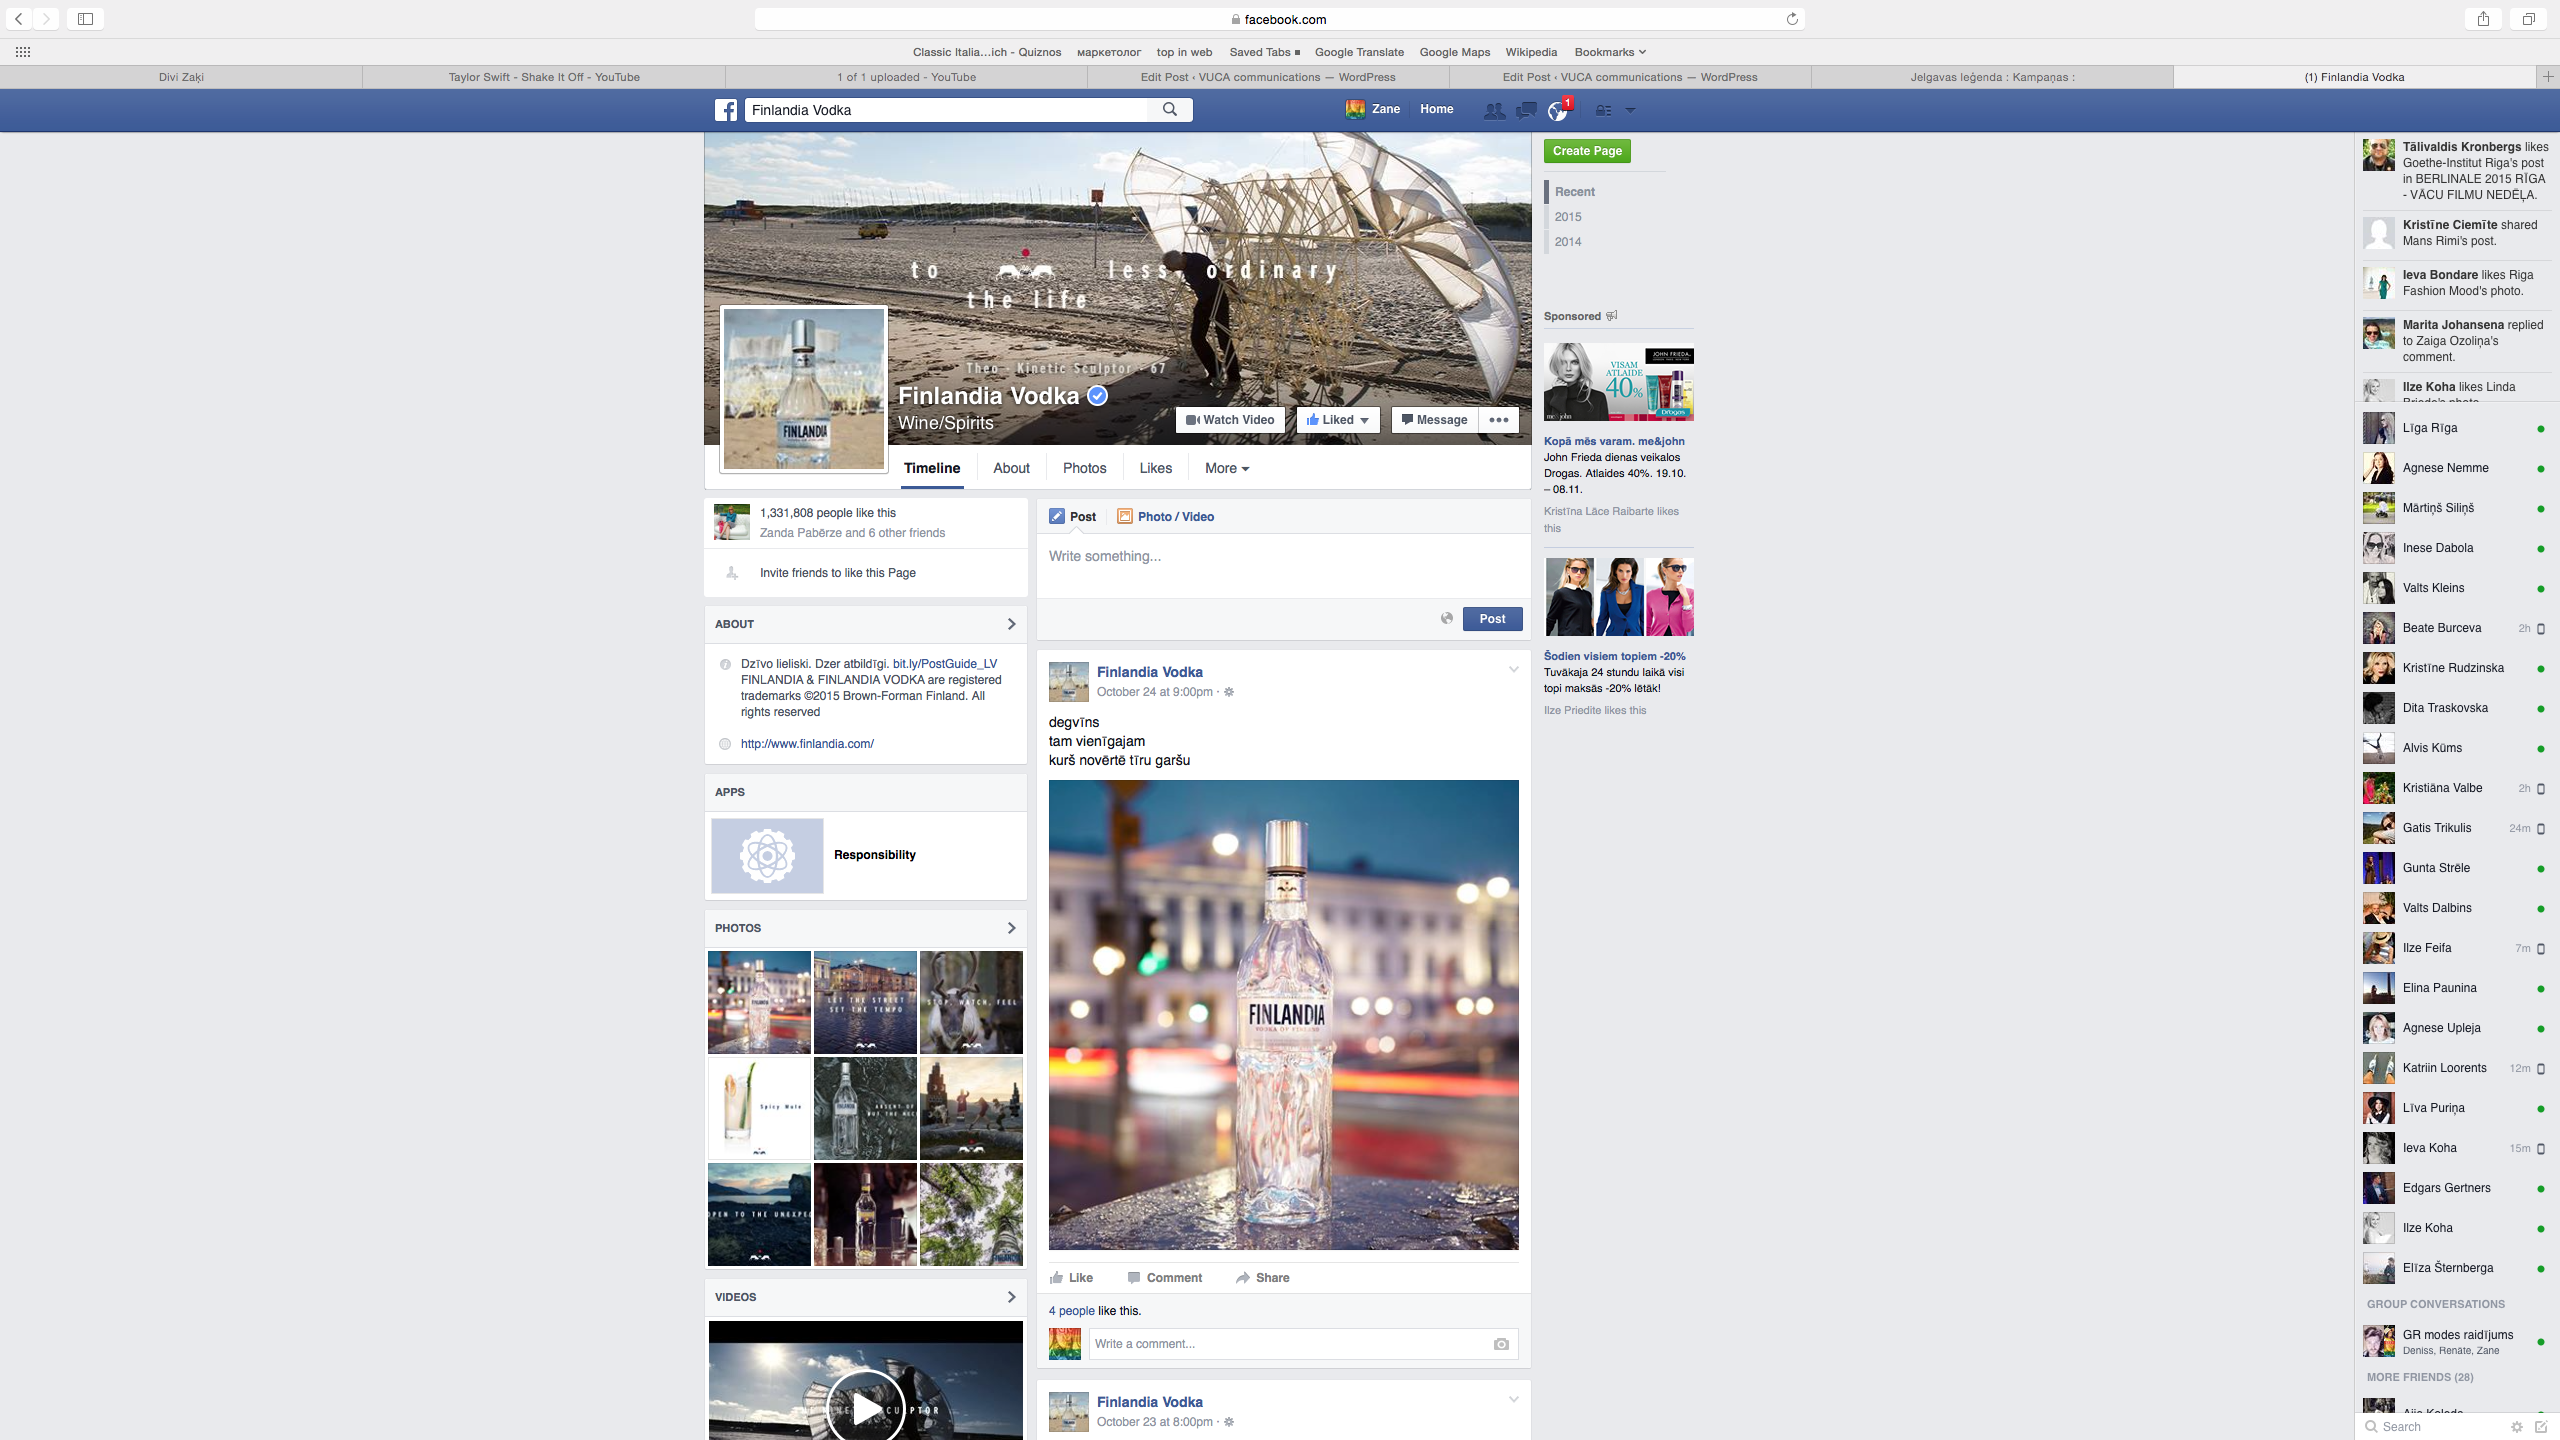Click the search magnifier button
This screenshot has width=2560, height=1440.
coord(1170,110)
